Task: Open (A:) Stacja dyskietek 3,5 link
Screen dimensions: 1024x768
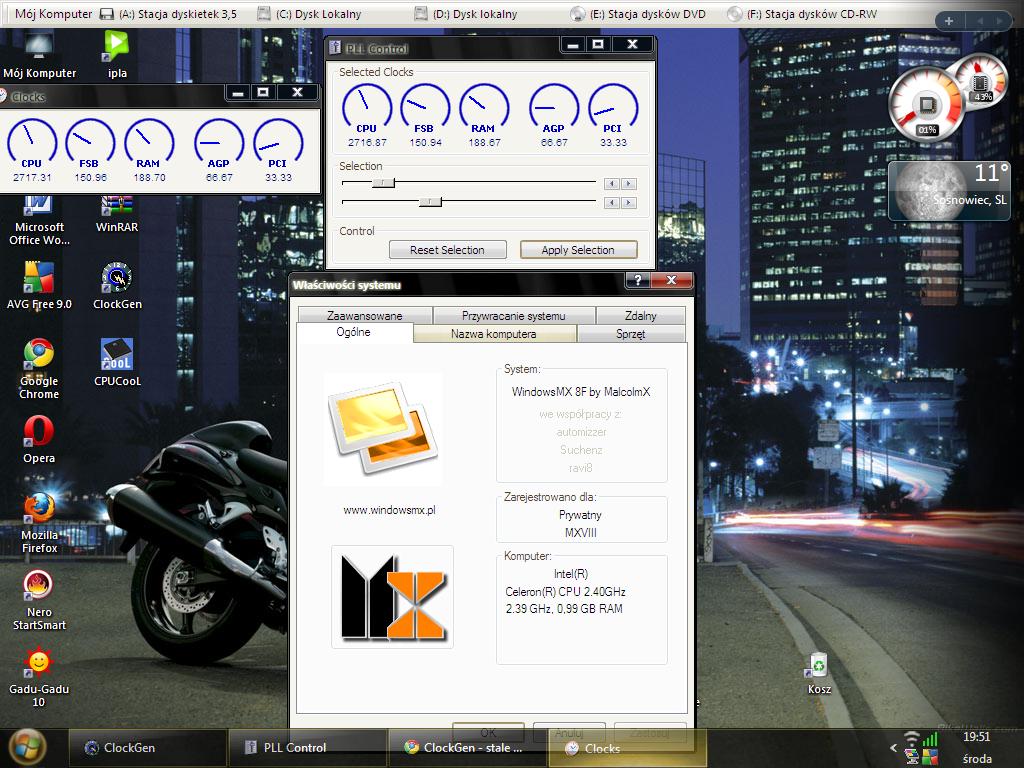Action: [168, 14]
